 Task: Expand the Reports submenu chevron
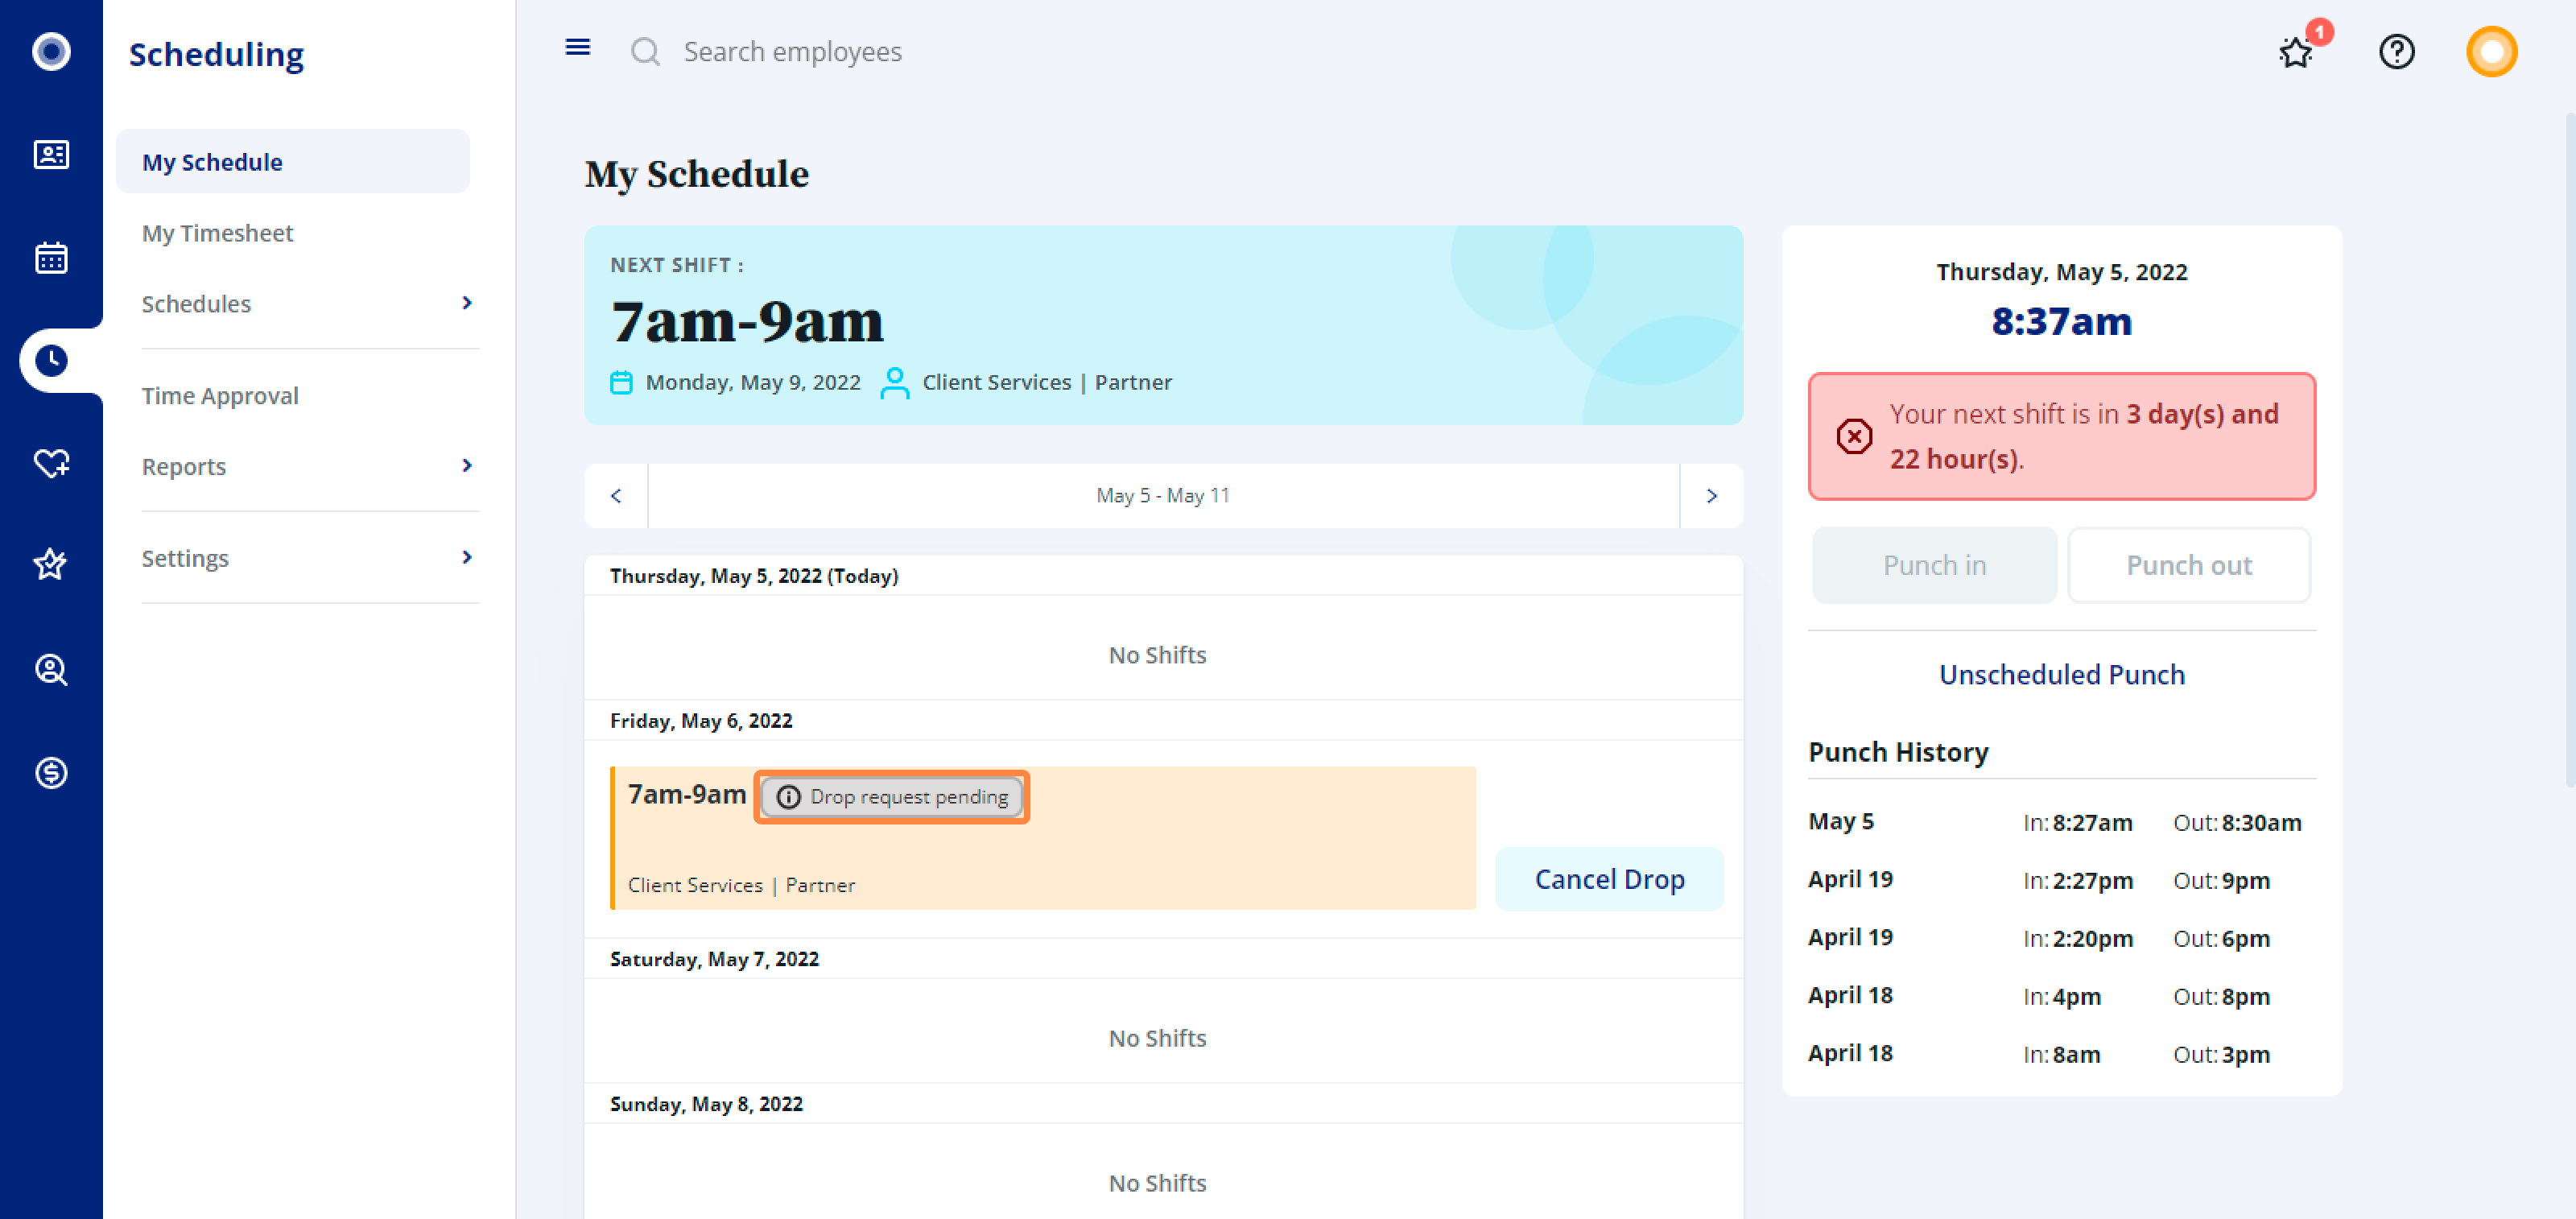point(467,466)
